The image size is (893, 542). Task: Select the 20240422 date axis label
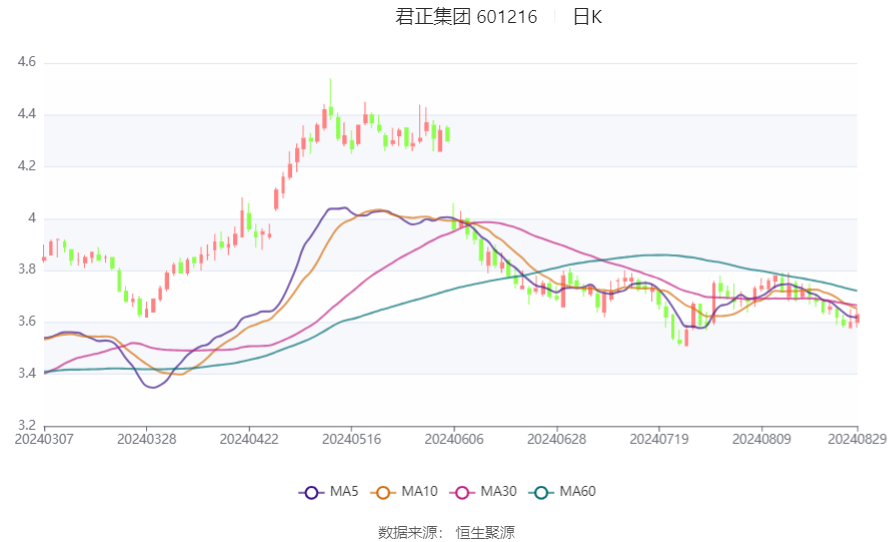pyautogui.click(x=249, y=440)
